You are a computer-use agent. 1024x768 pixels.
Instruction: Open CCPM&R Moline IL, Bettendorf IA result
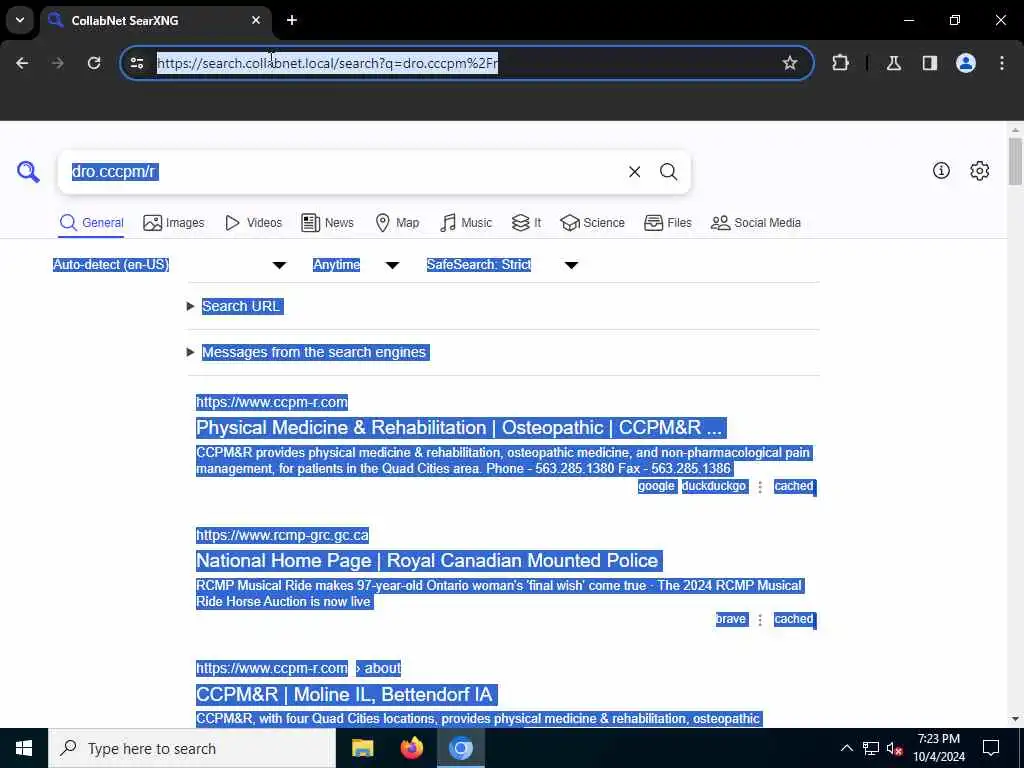(345, 694)
